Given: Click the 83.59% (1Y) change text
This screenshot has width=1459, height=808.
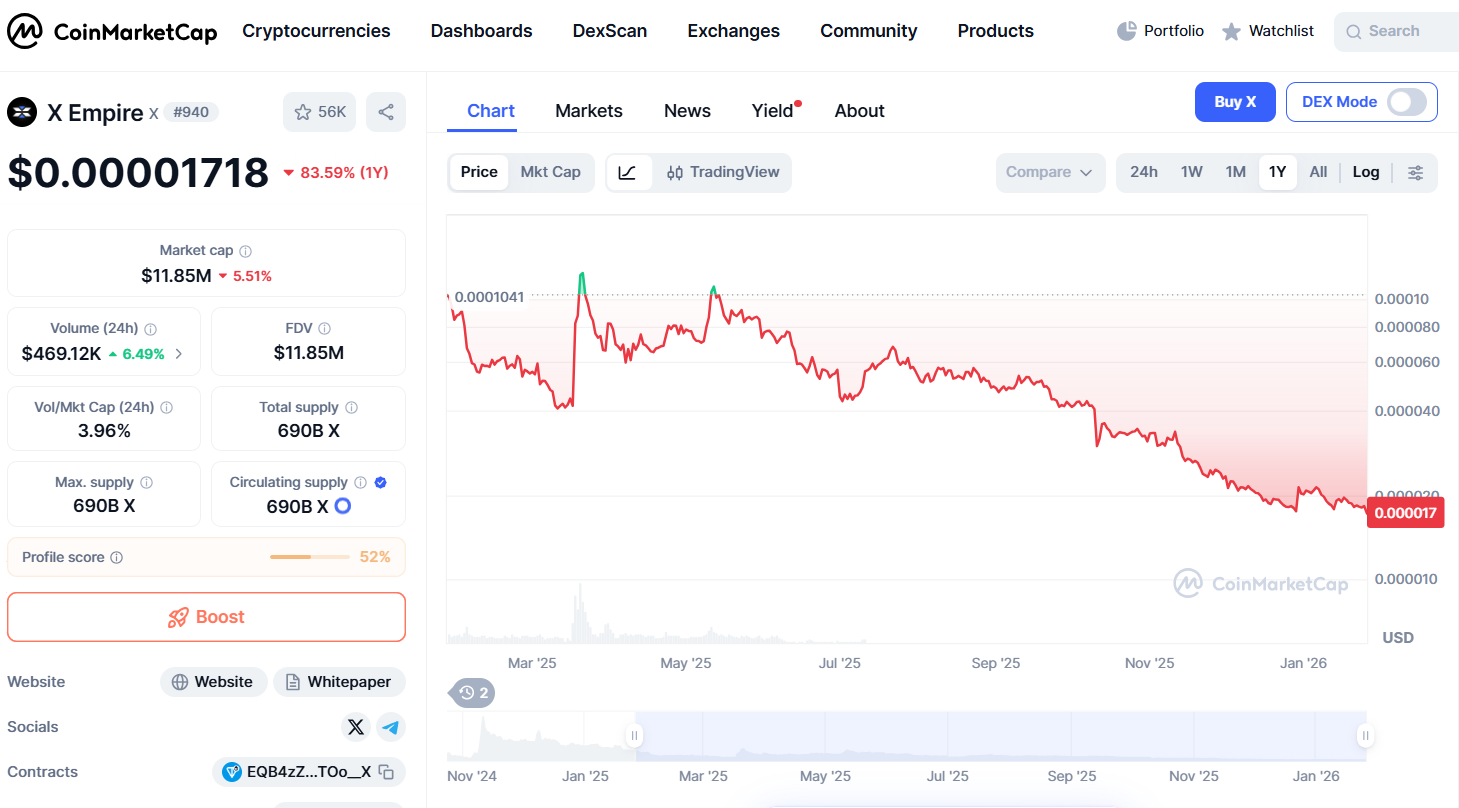Looking at the screenshot, I should coord(344,172).
